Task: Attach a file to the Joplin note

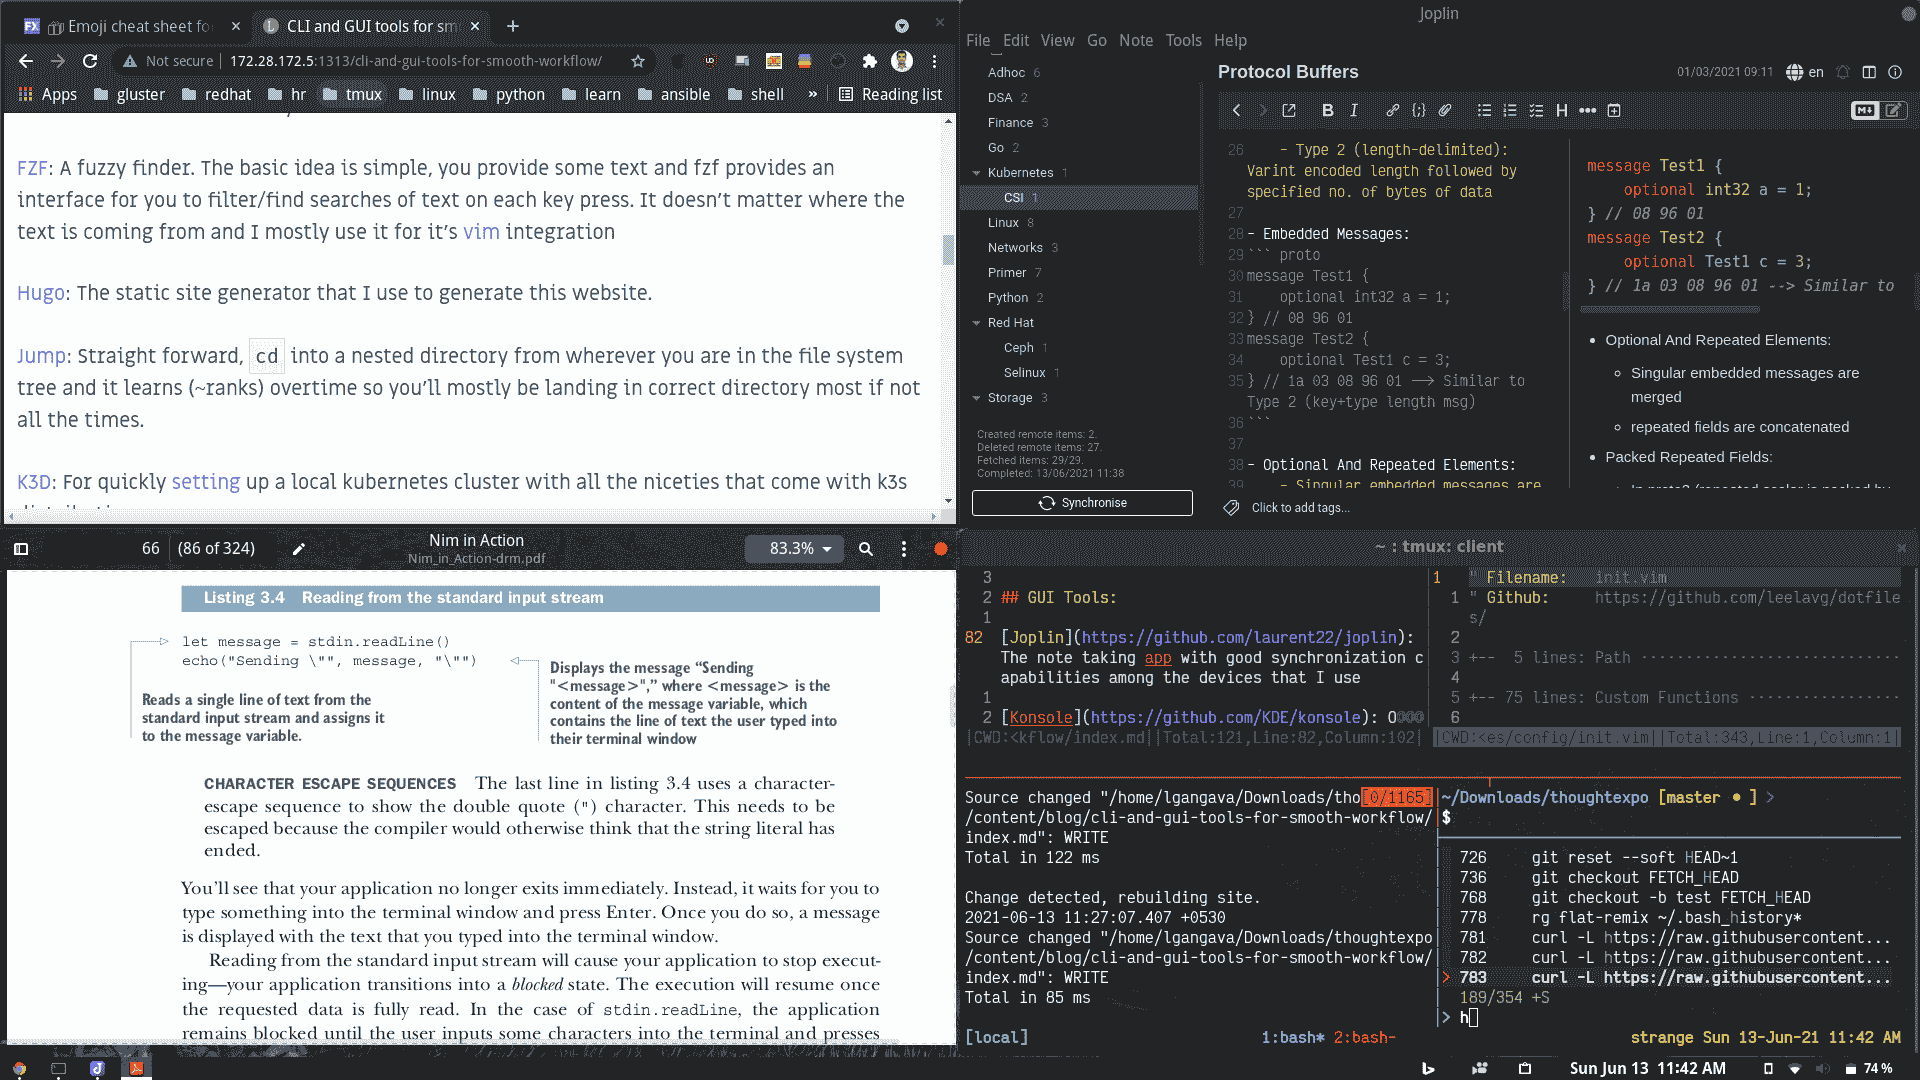Action: click(1445, 111)
